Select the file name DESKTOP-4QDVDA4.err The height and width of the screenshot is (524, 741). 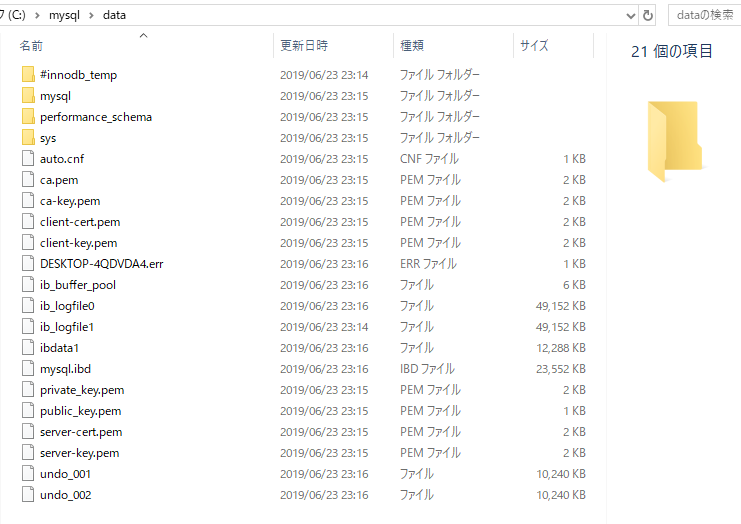102,264
